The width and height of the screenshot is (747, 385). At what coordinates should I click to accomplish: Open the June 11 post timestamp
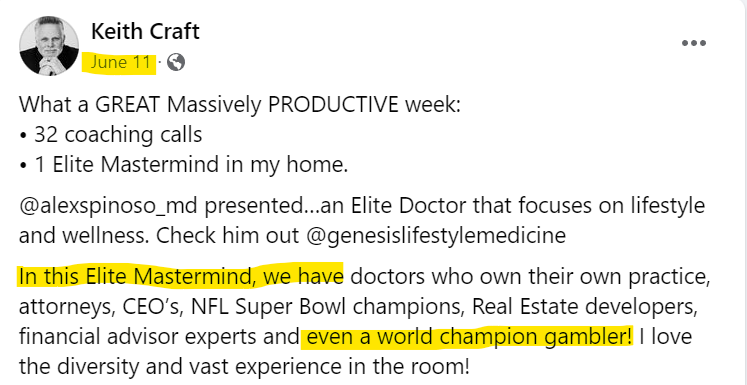(x=121, y=62)
